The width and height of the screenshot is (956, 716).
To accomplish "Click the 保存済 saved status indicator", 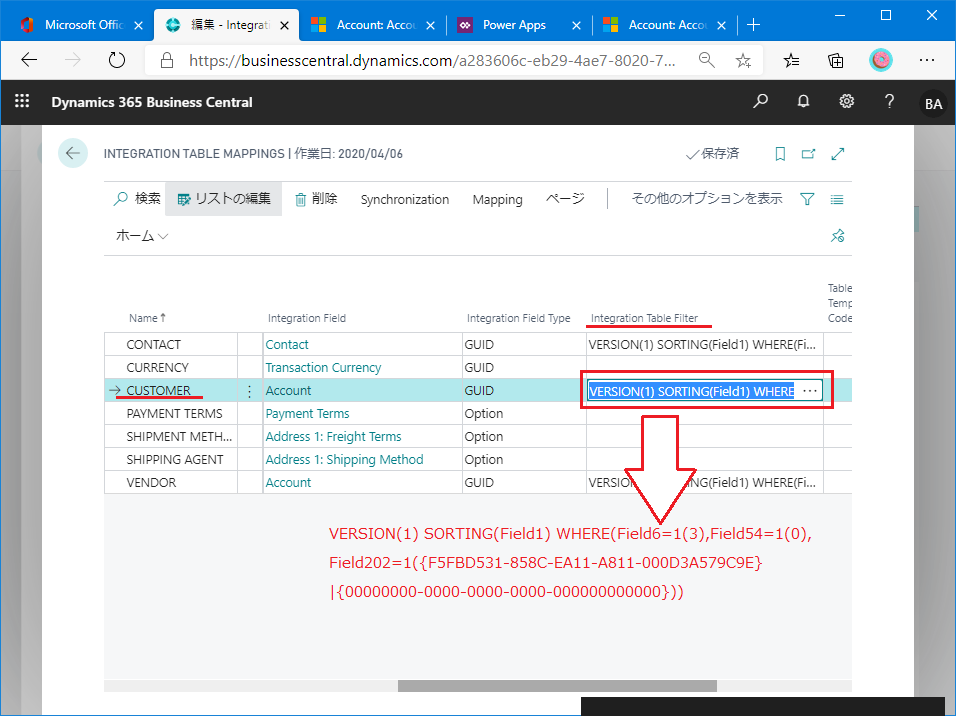I will click(712, 154).
